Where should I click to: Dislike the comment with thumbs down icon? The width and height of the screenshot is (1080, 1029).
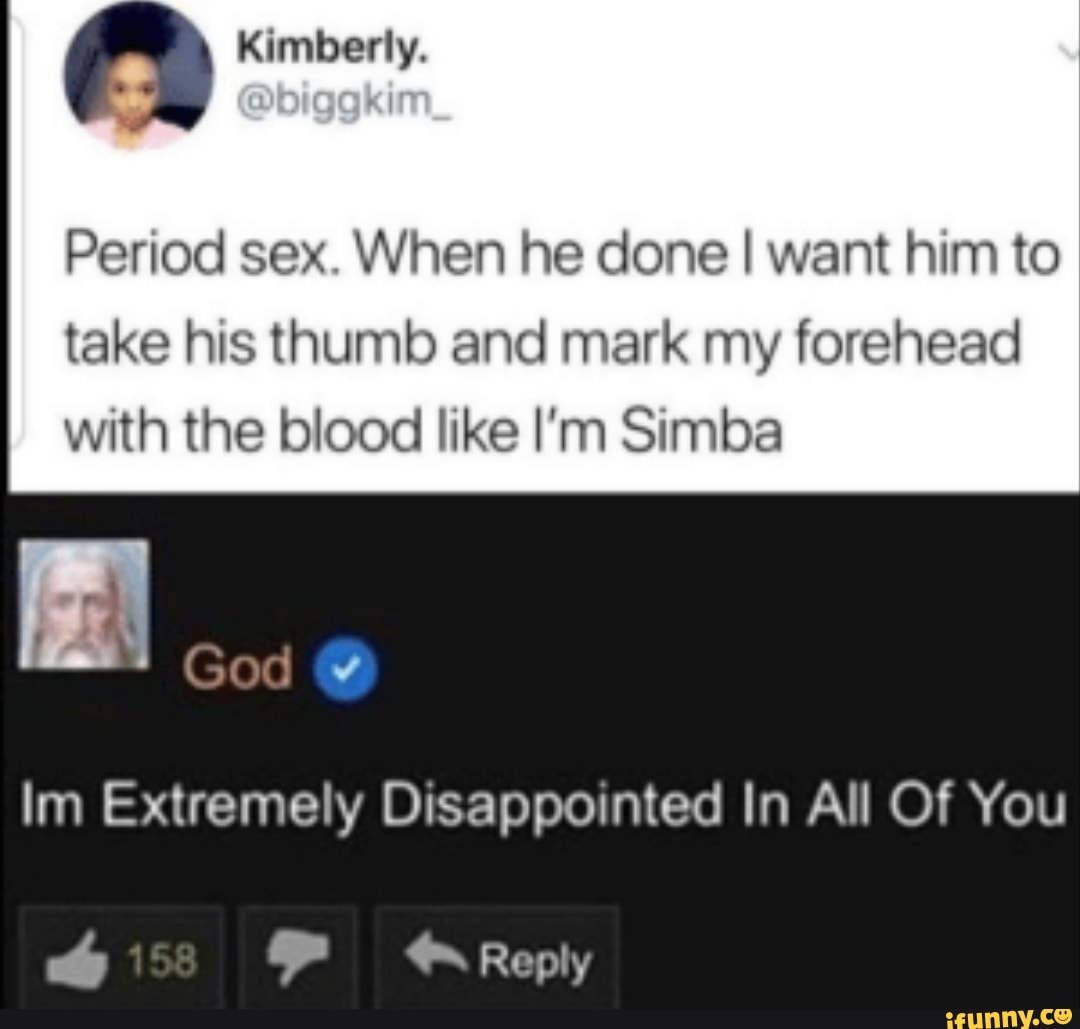coord(298,955)
